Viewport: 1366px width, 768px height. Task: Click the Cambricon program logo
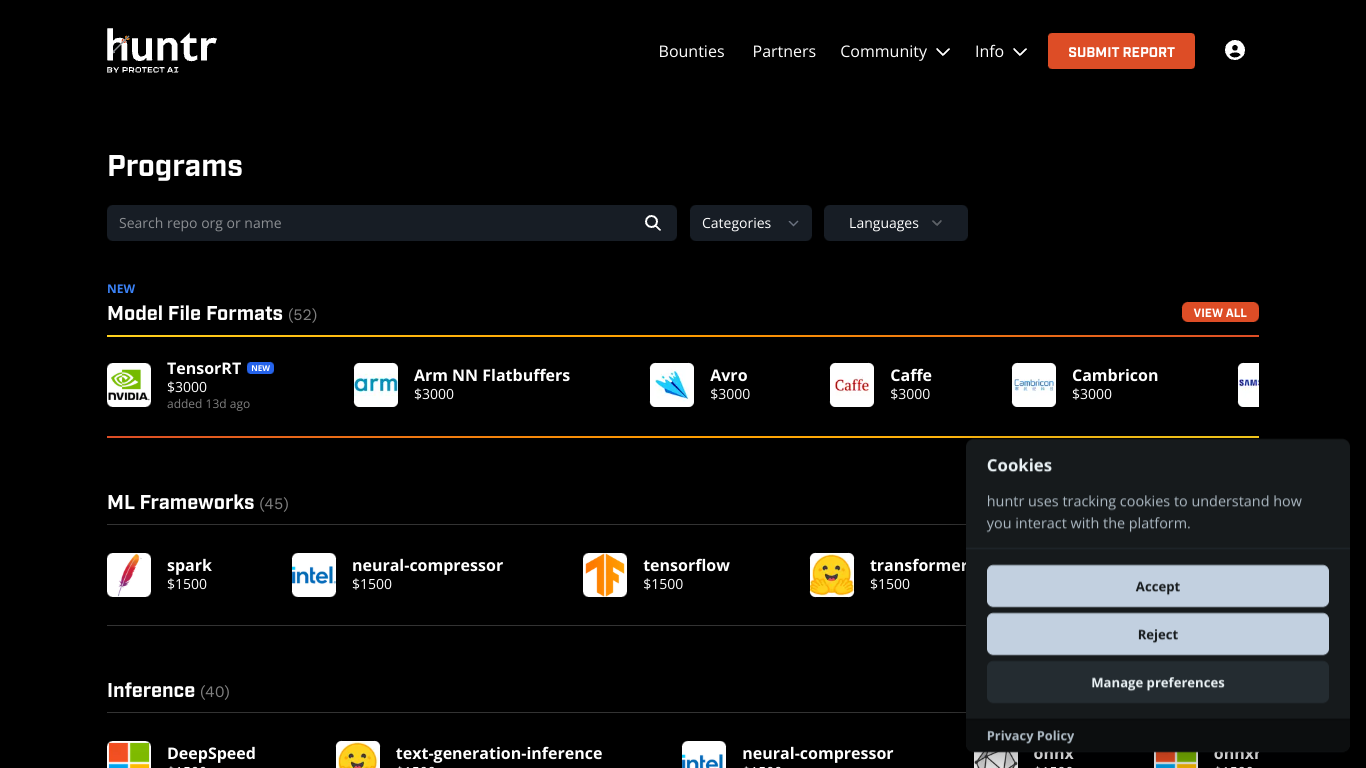[x=1034, y=385]
